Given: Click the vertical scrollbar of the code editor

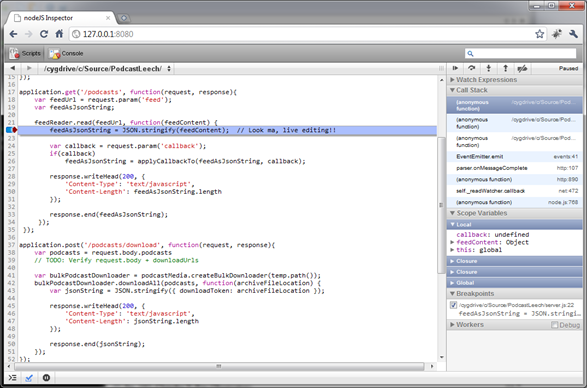Looking at the screenshot, I should coord(441,205).
